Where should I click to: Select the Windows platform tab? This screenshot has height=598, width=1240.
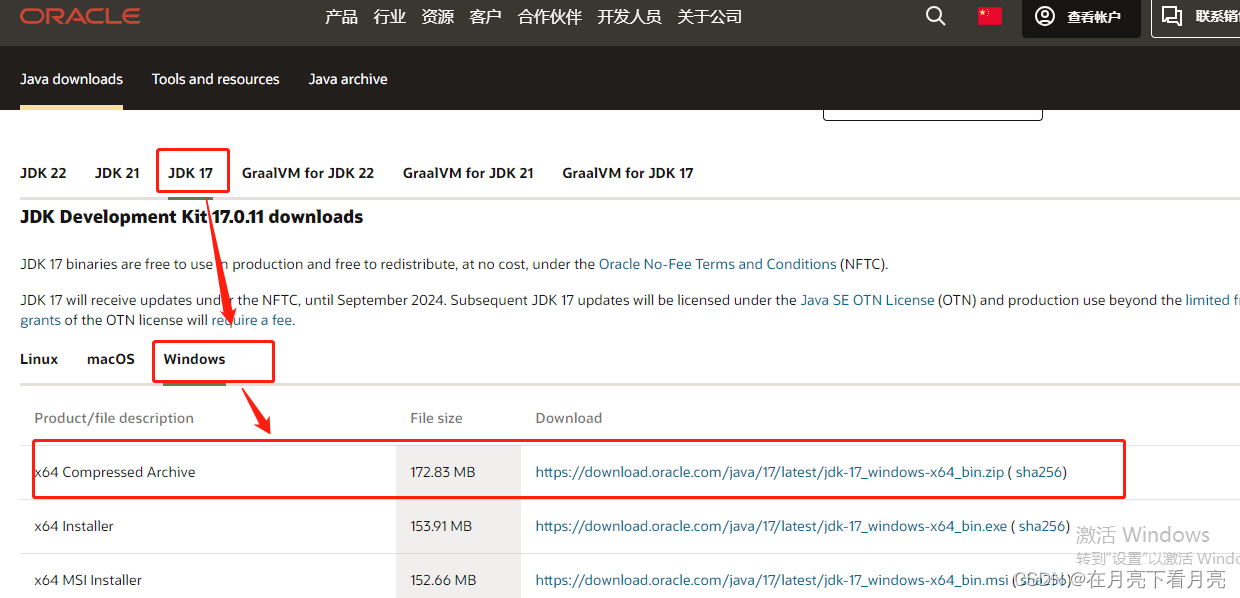click(195, 359)
